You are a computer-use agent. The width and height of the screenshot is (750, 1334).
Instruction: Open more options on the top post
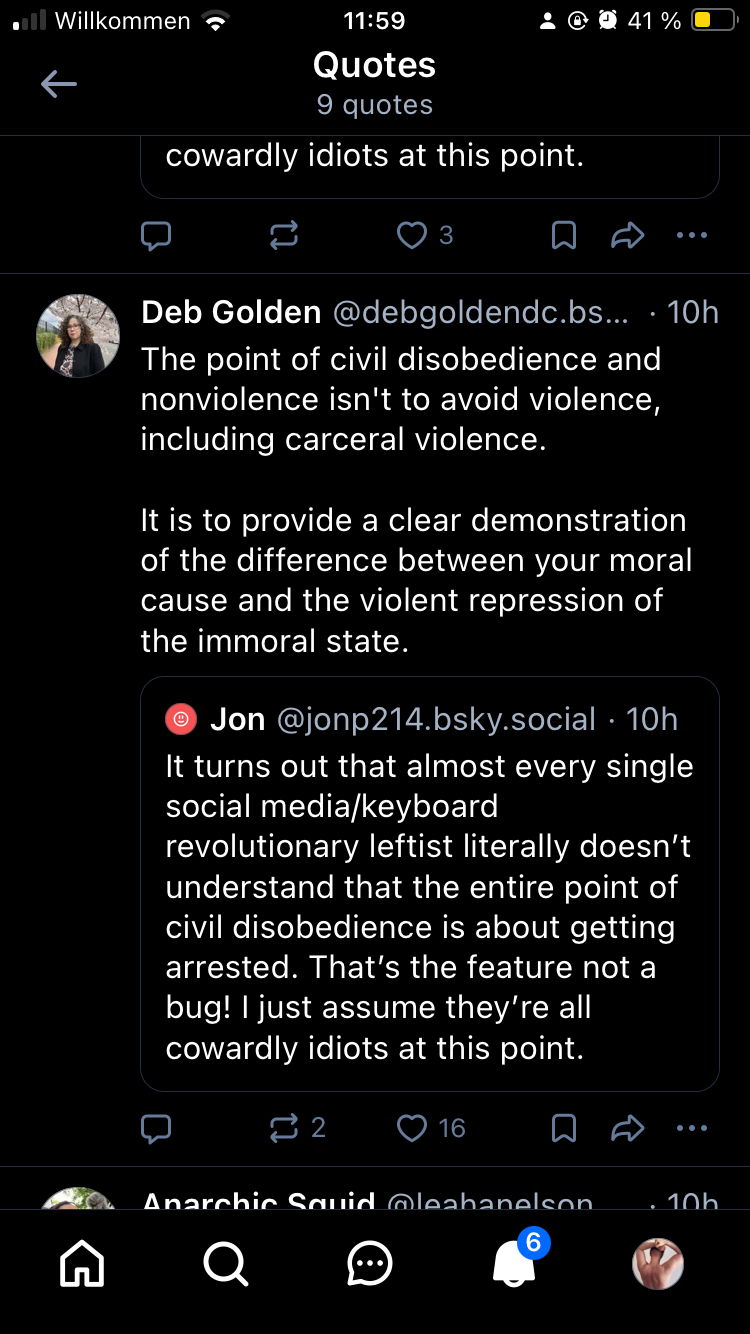coord(692,235)
